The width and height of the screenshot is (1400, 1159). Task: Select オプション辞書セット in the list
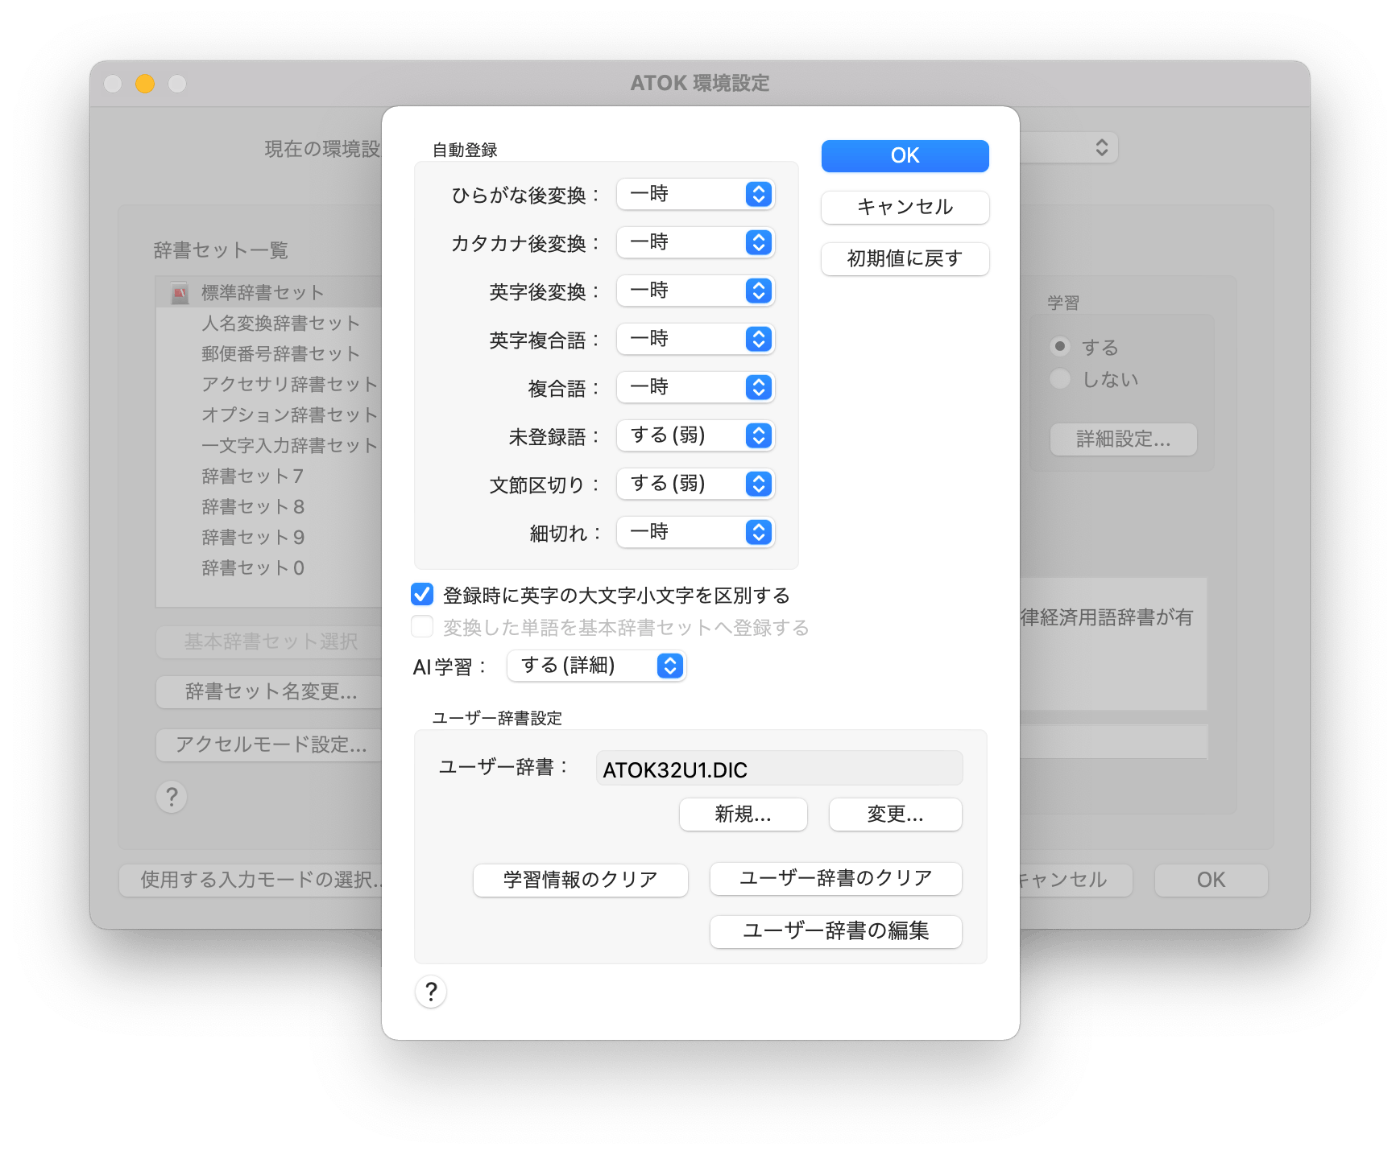coord(269,415)
